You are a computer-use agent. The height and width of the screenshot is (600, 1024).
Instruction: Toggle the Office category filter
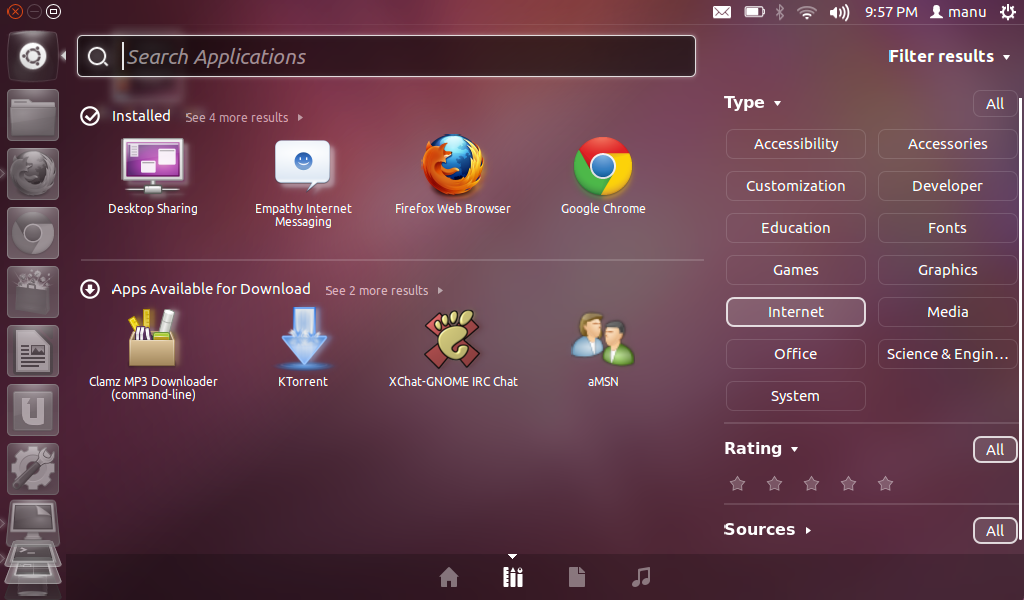795,353
